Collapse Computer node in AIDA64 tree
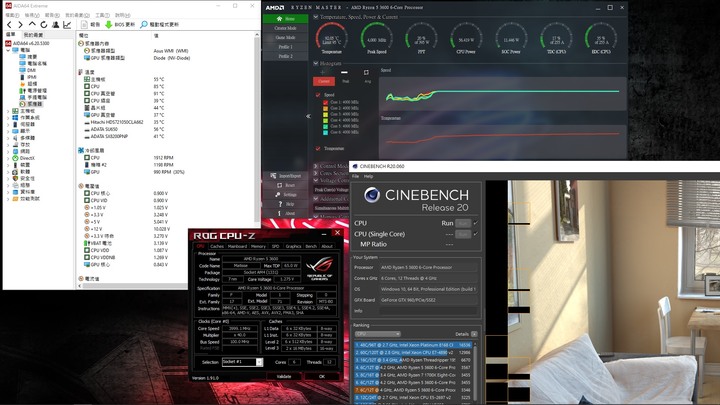This screenshot has width=720, height=405. pyautogui.click(x=8, y=50)
